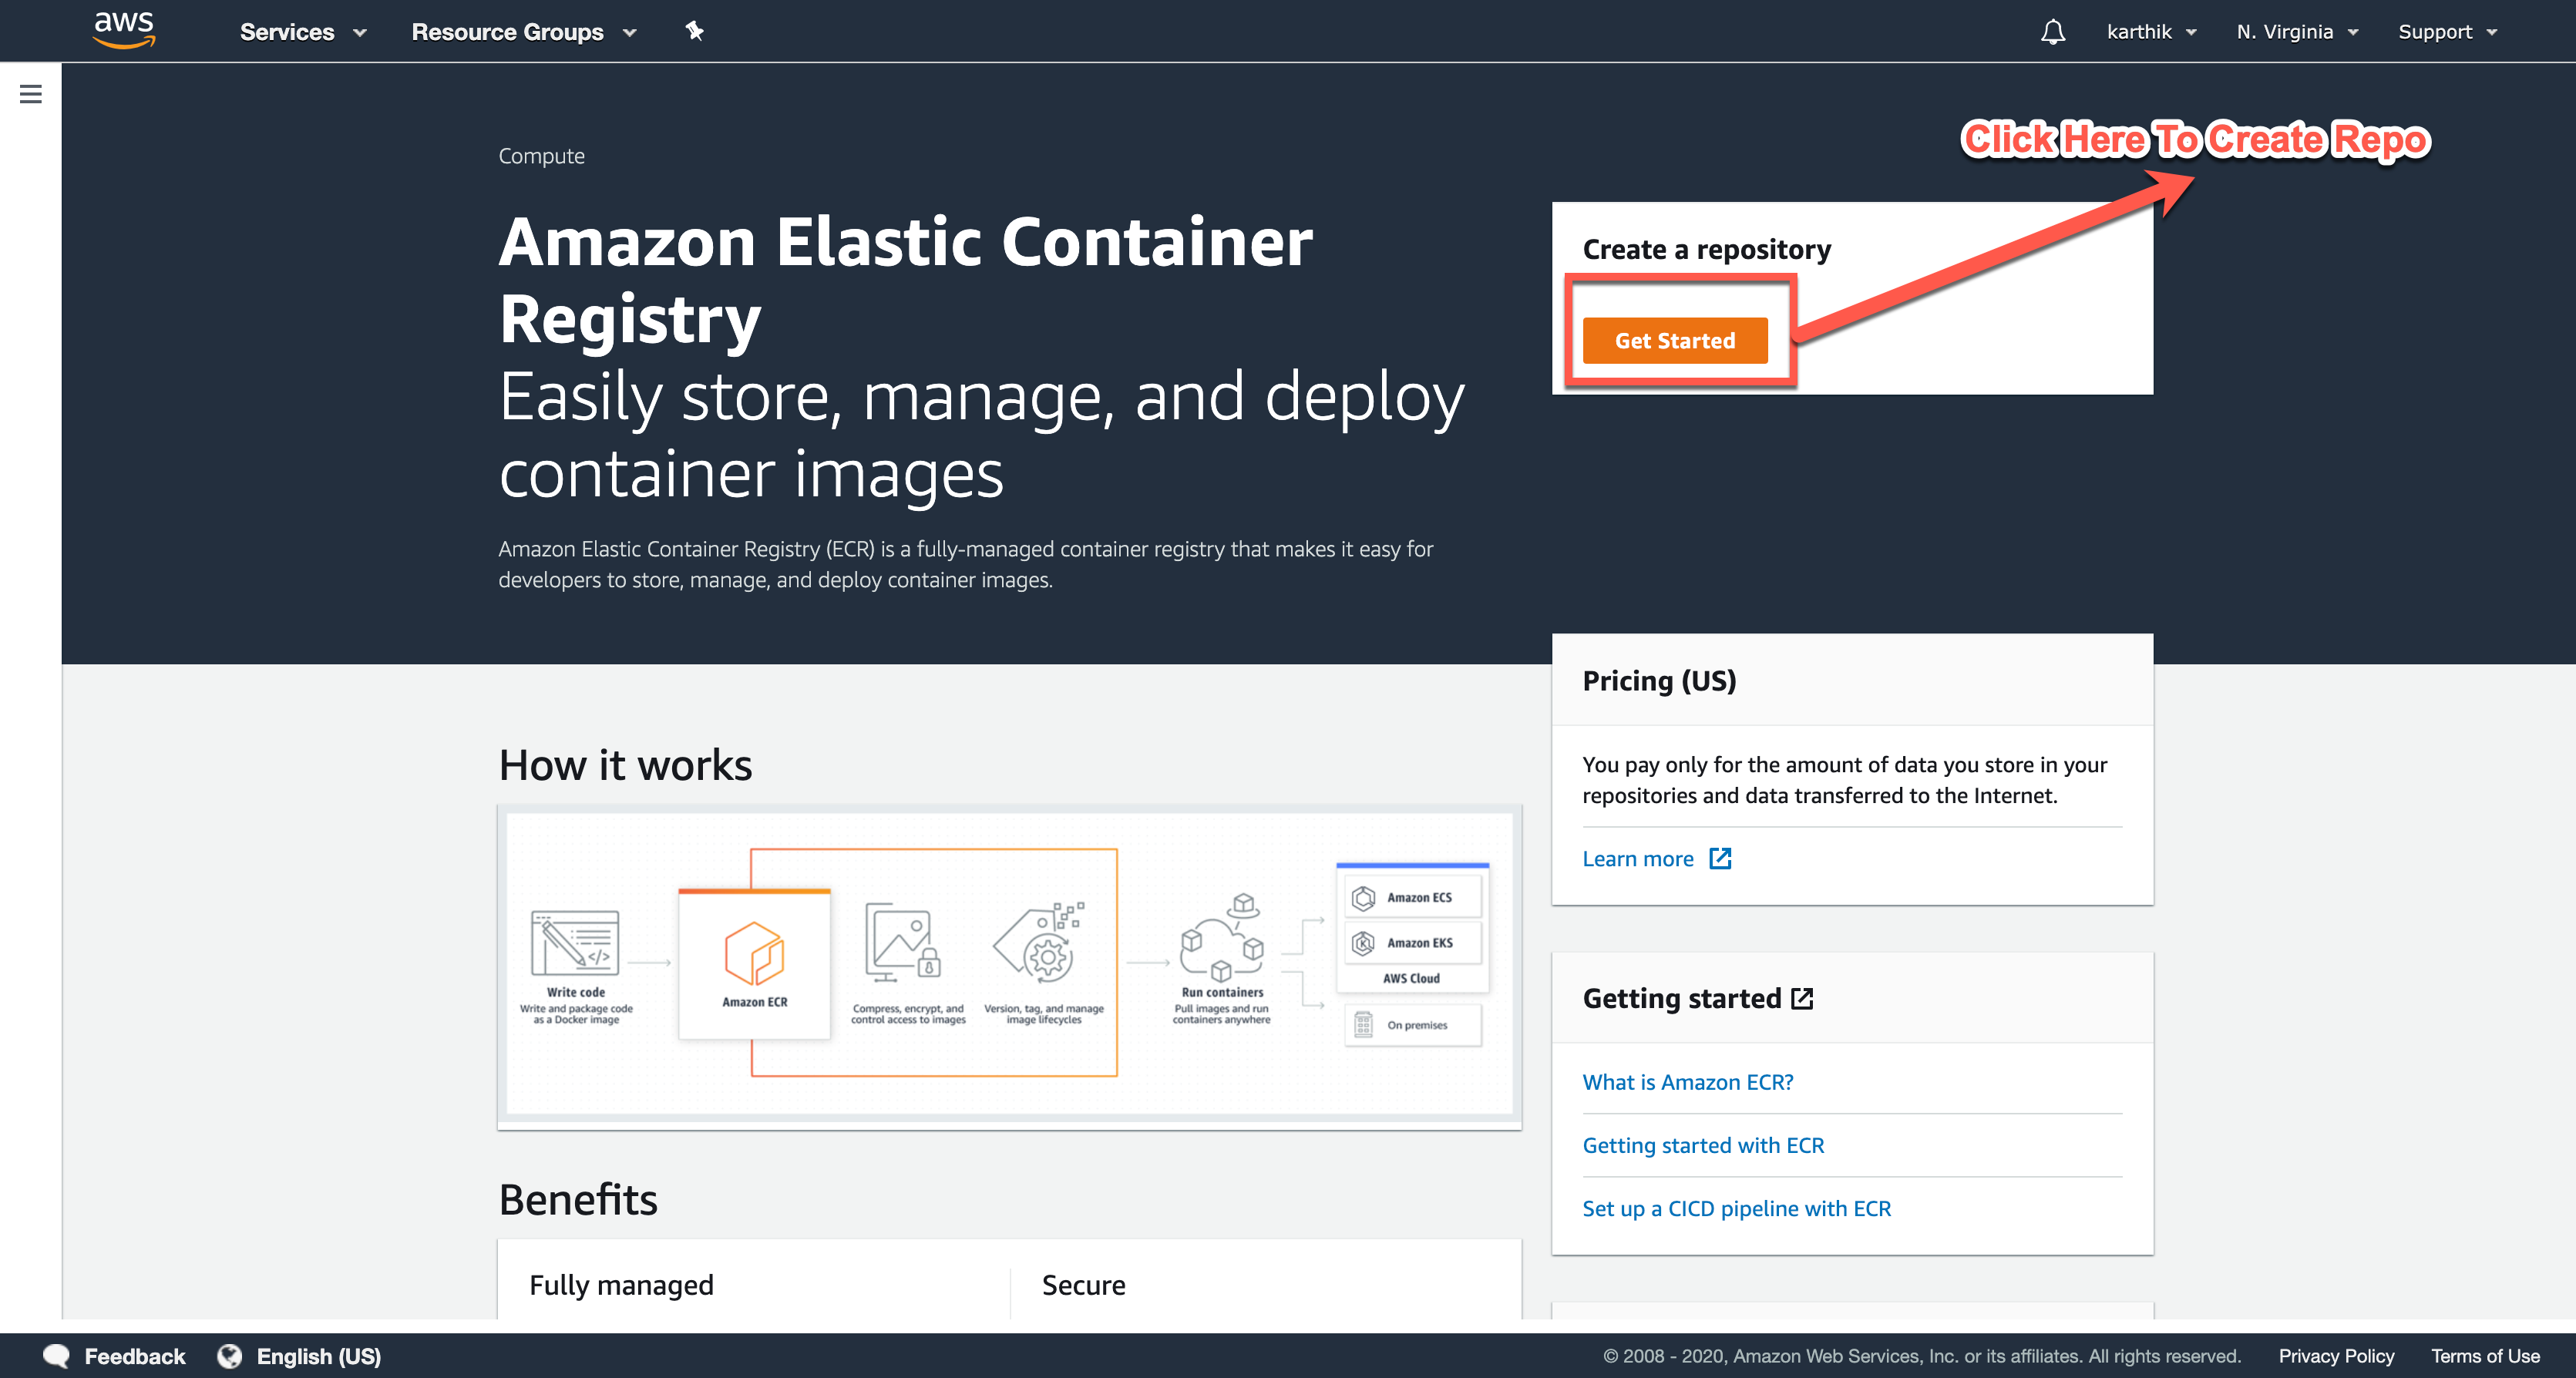2576x1378 pixels.
Task: Click the Version, tag lifecycle diagram icon
Action: (1040, 942)
